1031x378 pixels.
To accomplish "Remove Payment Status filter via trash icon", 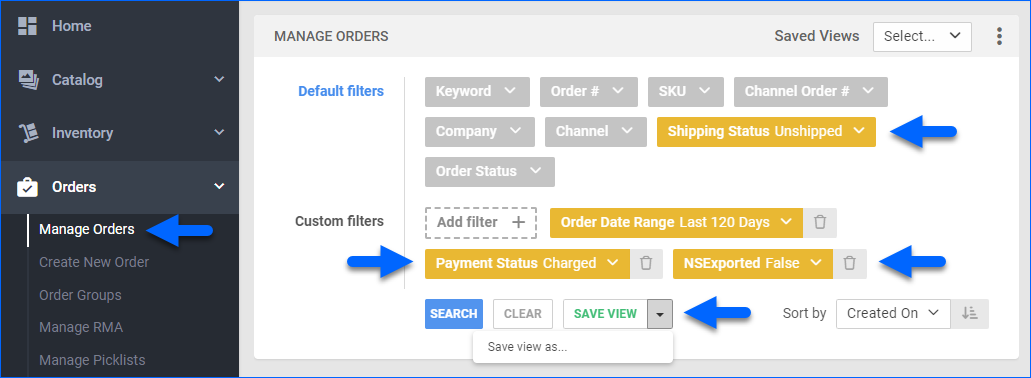I will point(646,263).
